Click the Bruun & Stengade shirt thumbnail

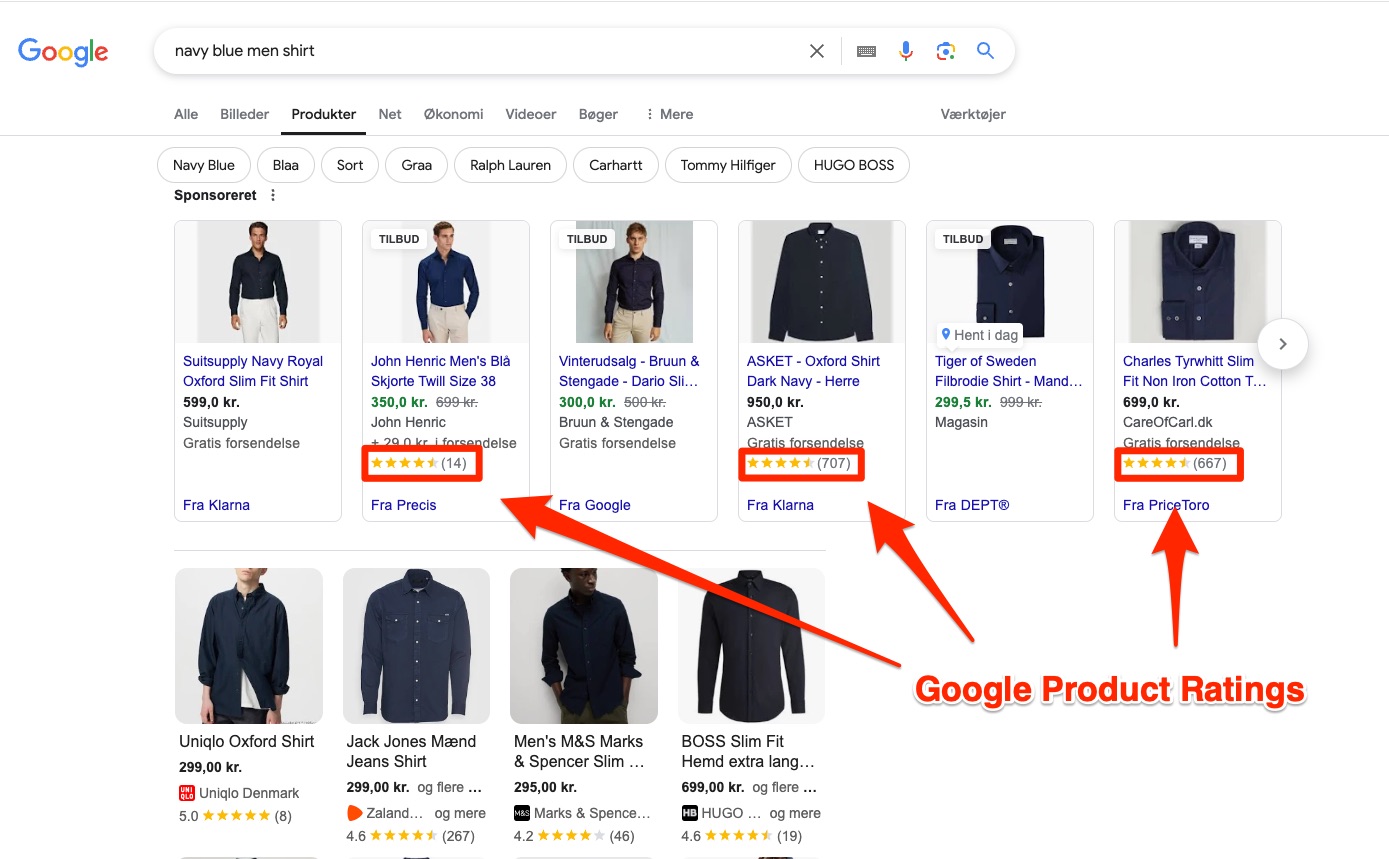(x=634, y=282)
